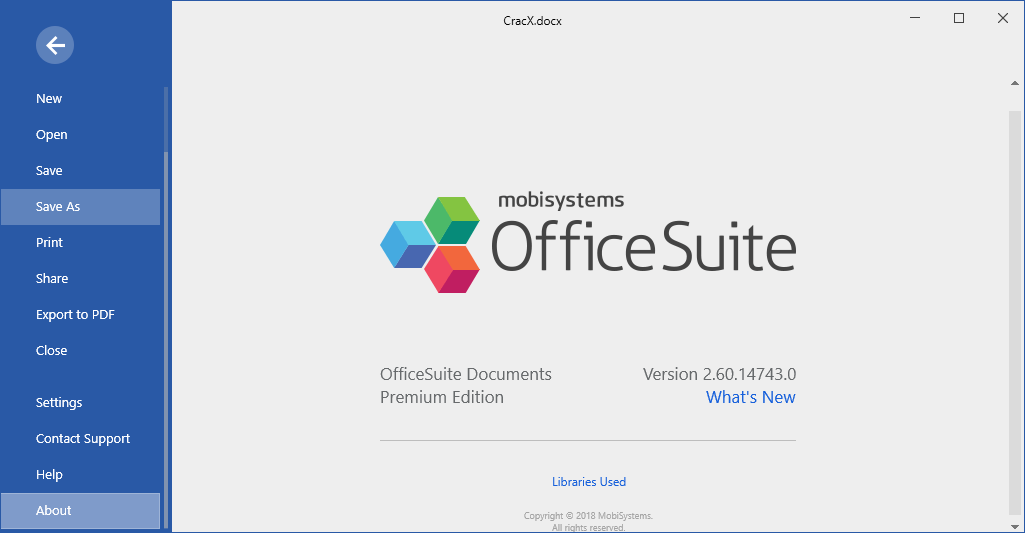This screenshot has width=1025, height=533.
Task: Open the Help entry
Action: (x=80, y=475)
